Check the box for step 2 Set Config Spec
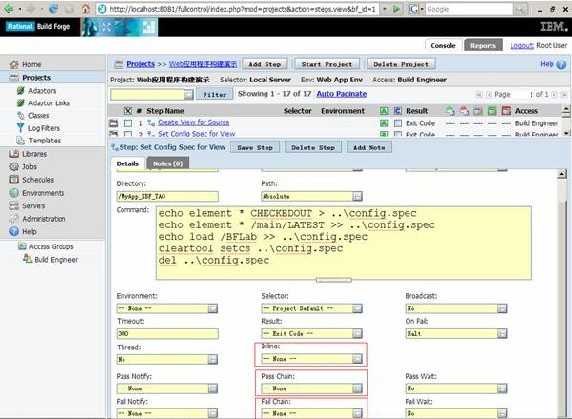Viewport: 572px width, 419px height. (x=128, y=134)
